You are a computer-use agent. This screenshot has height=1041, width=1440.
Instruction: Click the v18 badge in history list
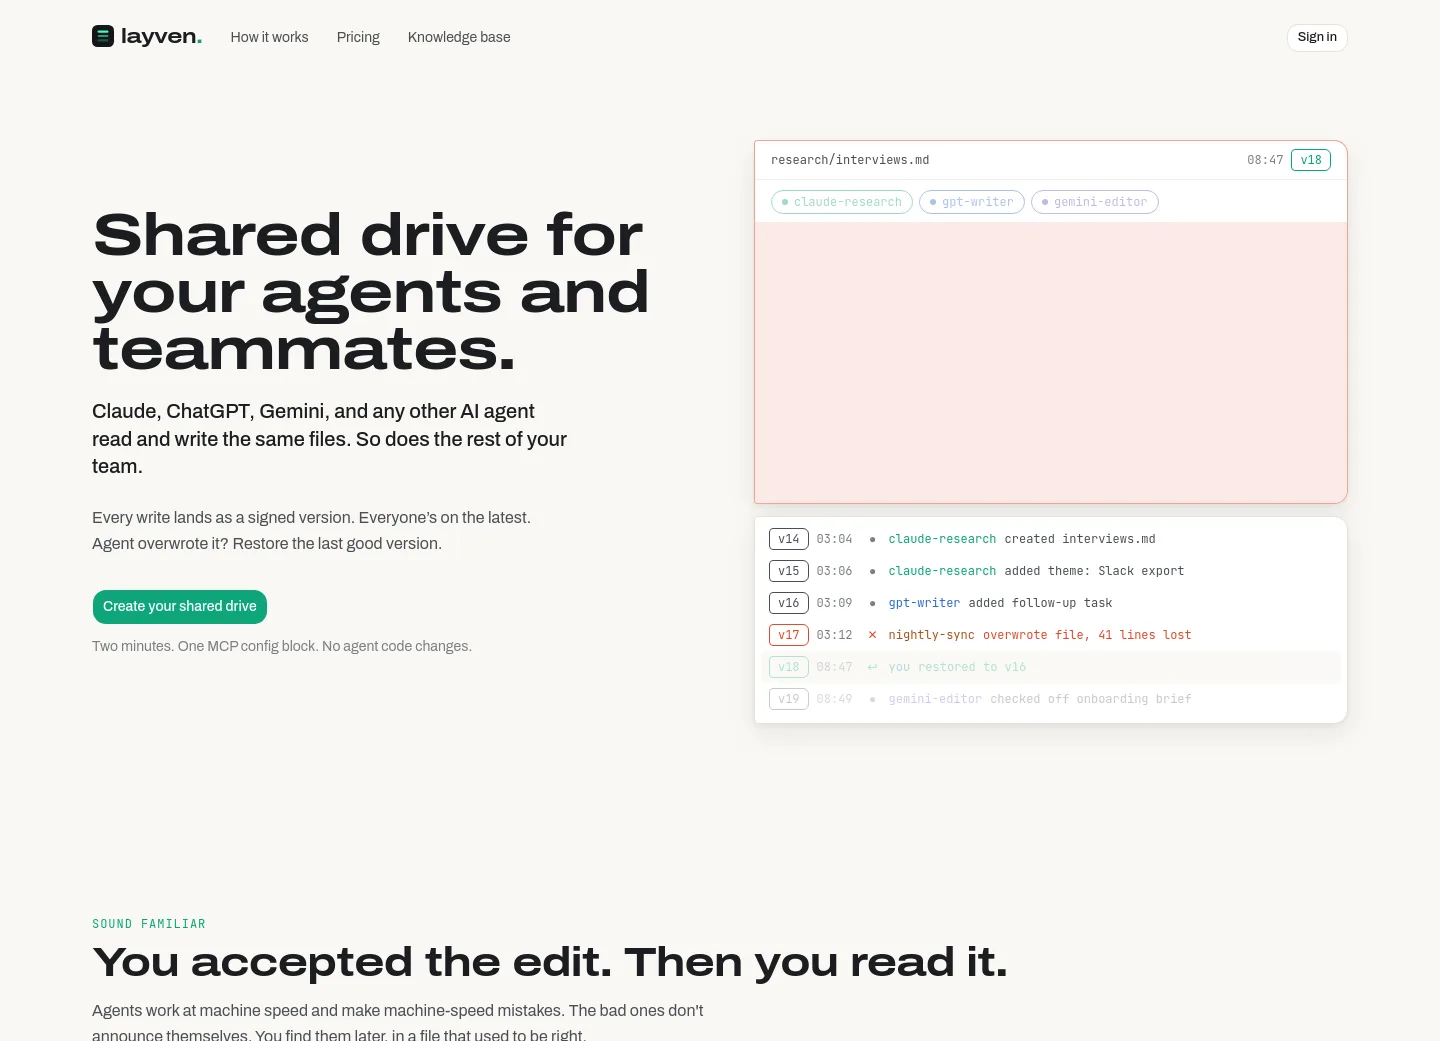(789, 667)
